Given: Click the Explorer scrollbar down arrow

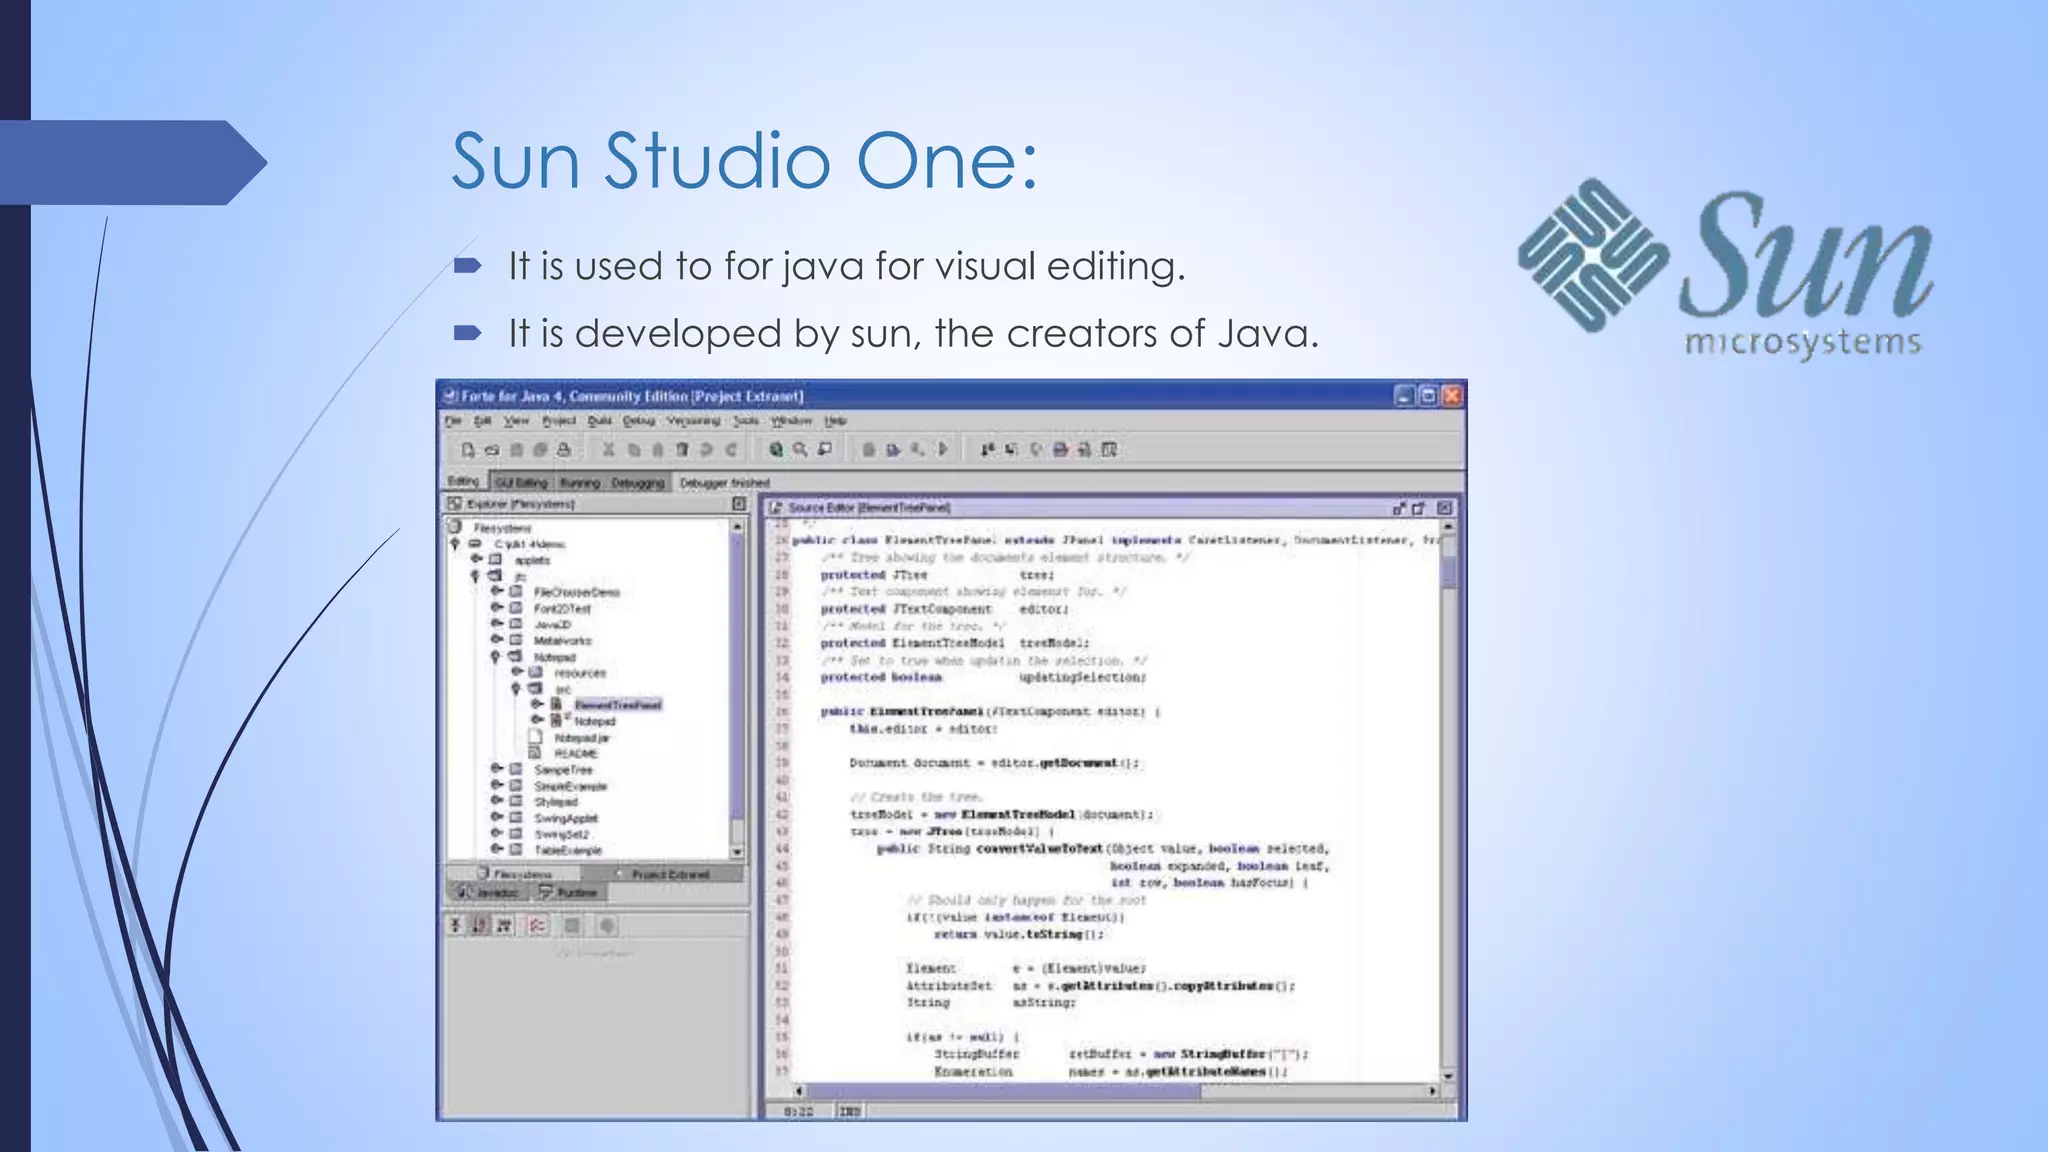Looking at the screenshot, I should tap(737, 852).
